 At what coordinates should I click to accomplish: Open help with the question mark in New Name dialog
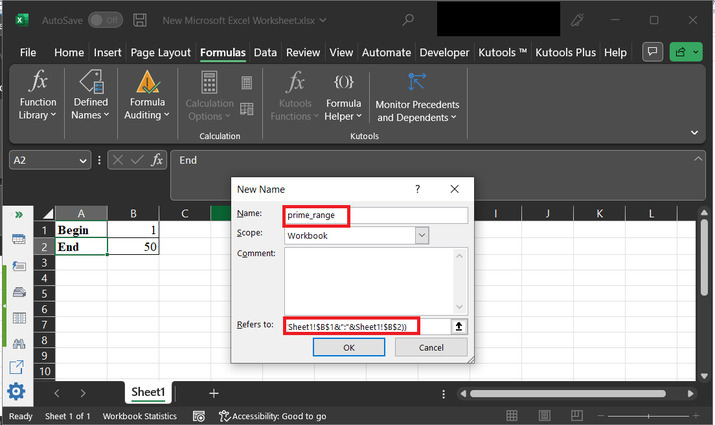(417, 189)
